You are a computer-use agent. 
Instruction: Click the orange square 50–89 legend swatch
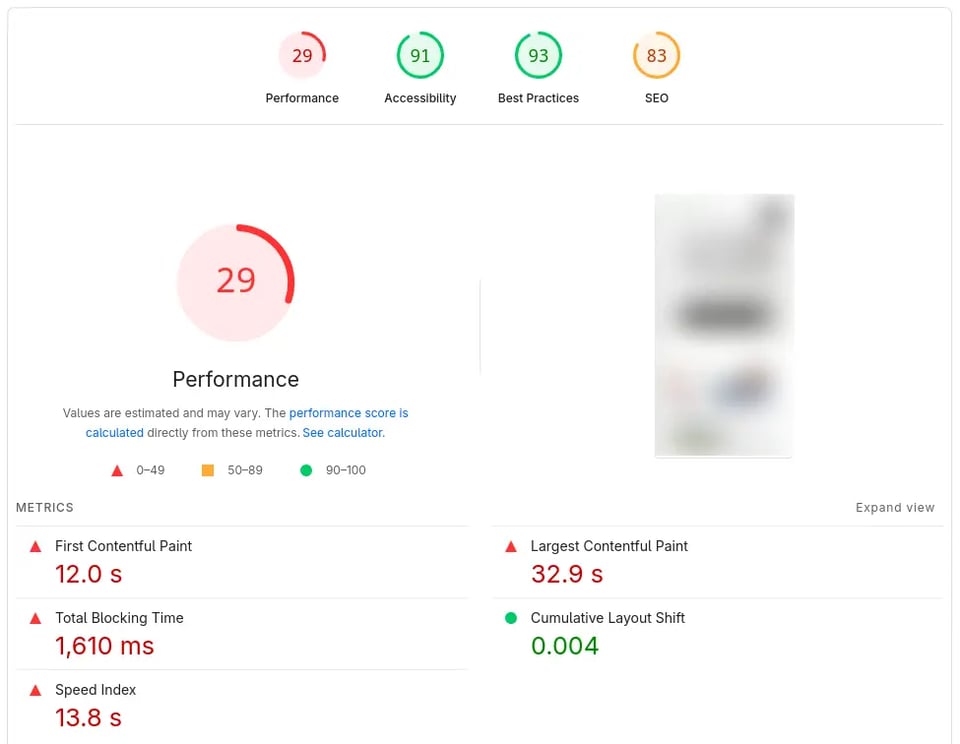208,470
